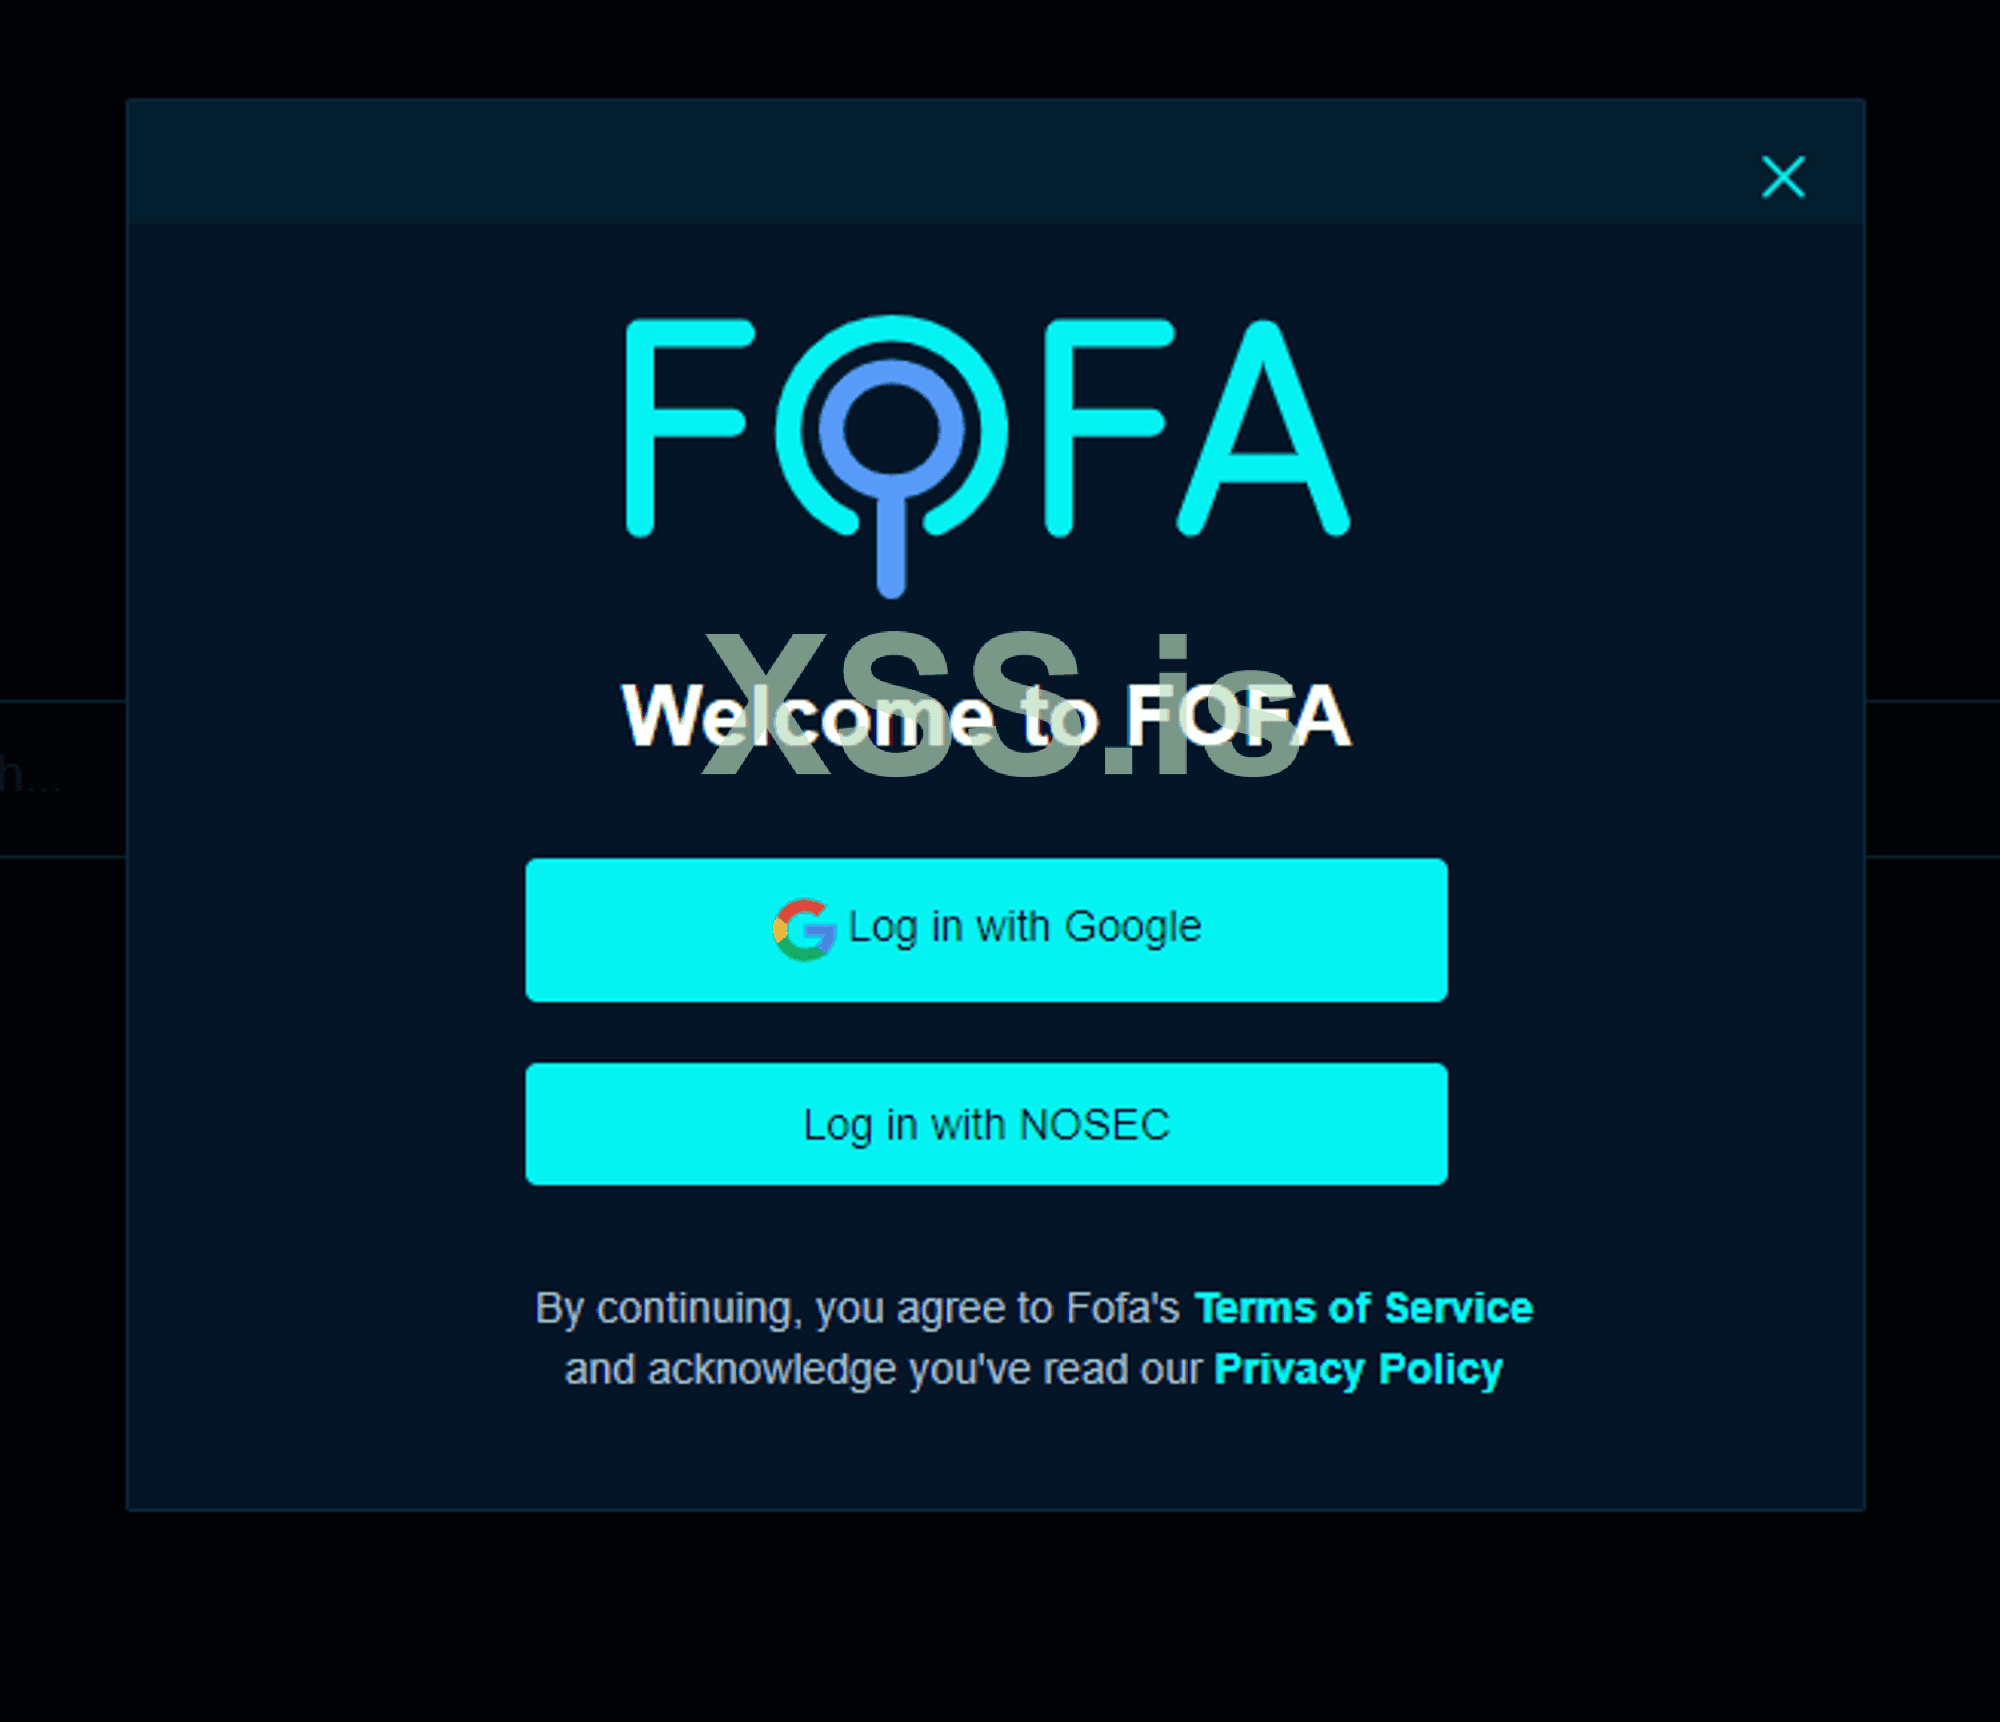Log in with NOSEC
The image size is (2000, 1722).
(x=986, y=1124)
